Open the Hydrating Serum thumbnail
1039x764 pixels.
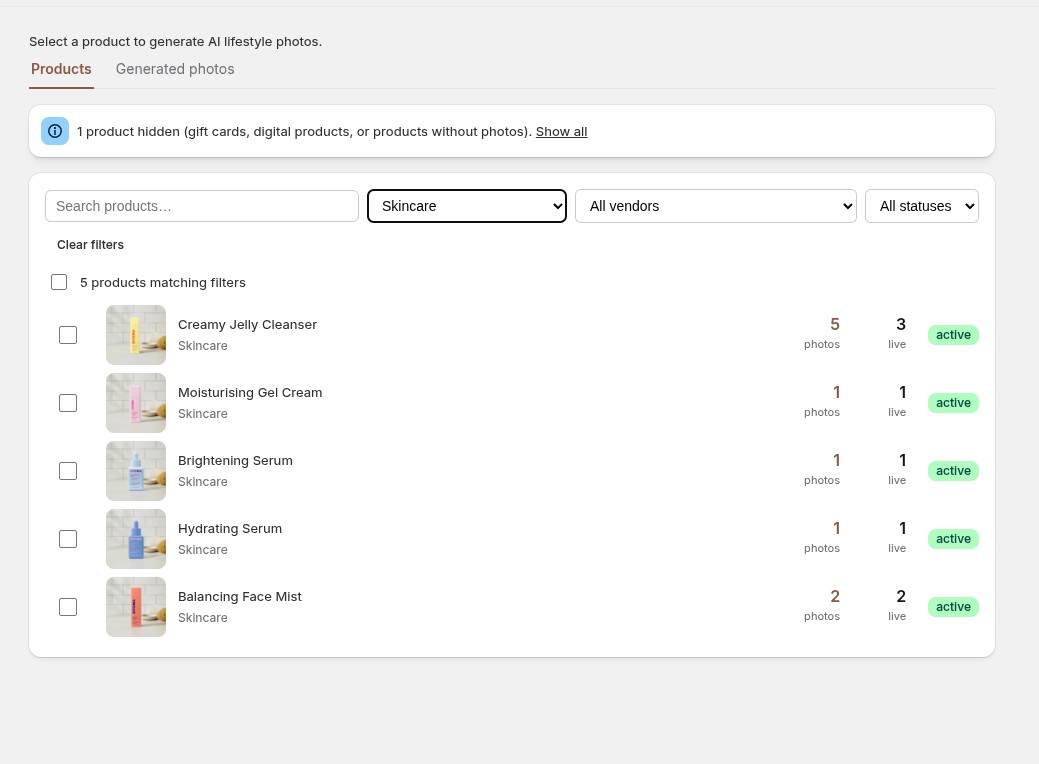click(136, 539)
